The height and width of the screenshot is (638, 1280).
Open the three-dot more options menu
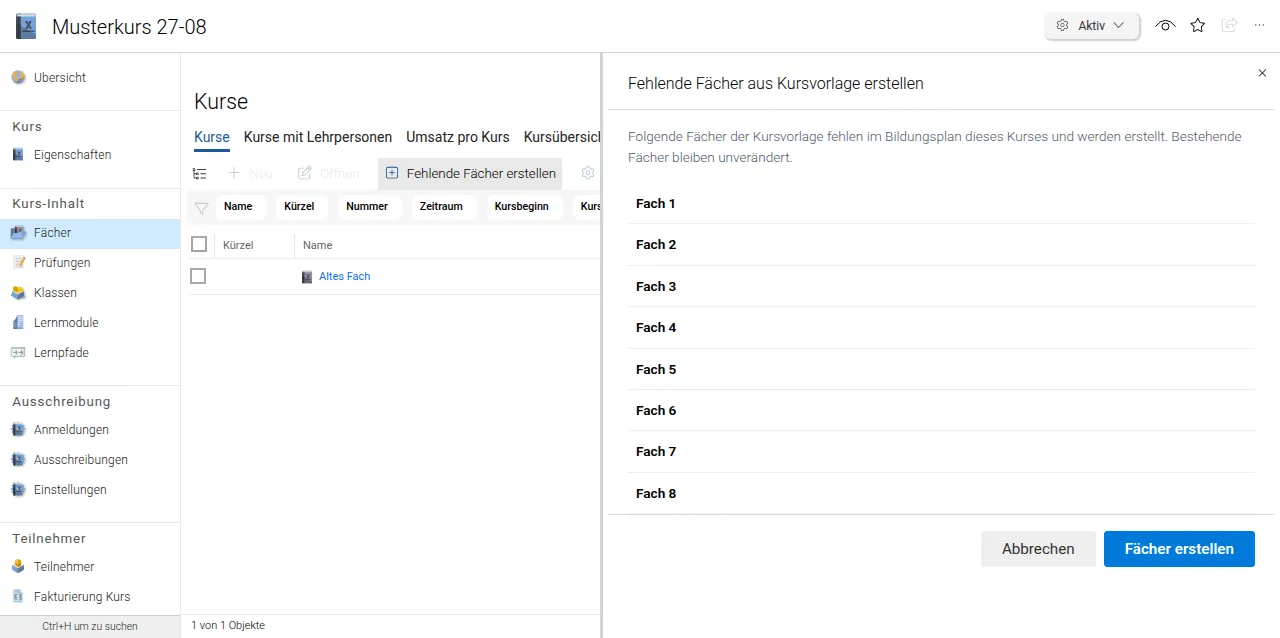tap(1259, 26)
